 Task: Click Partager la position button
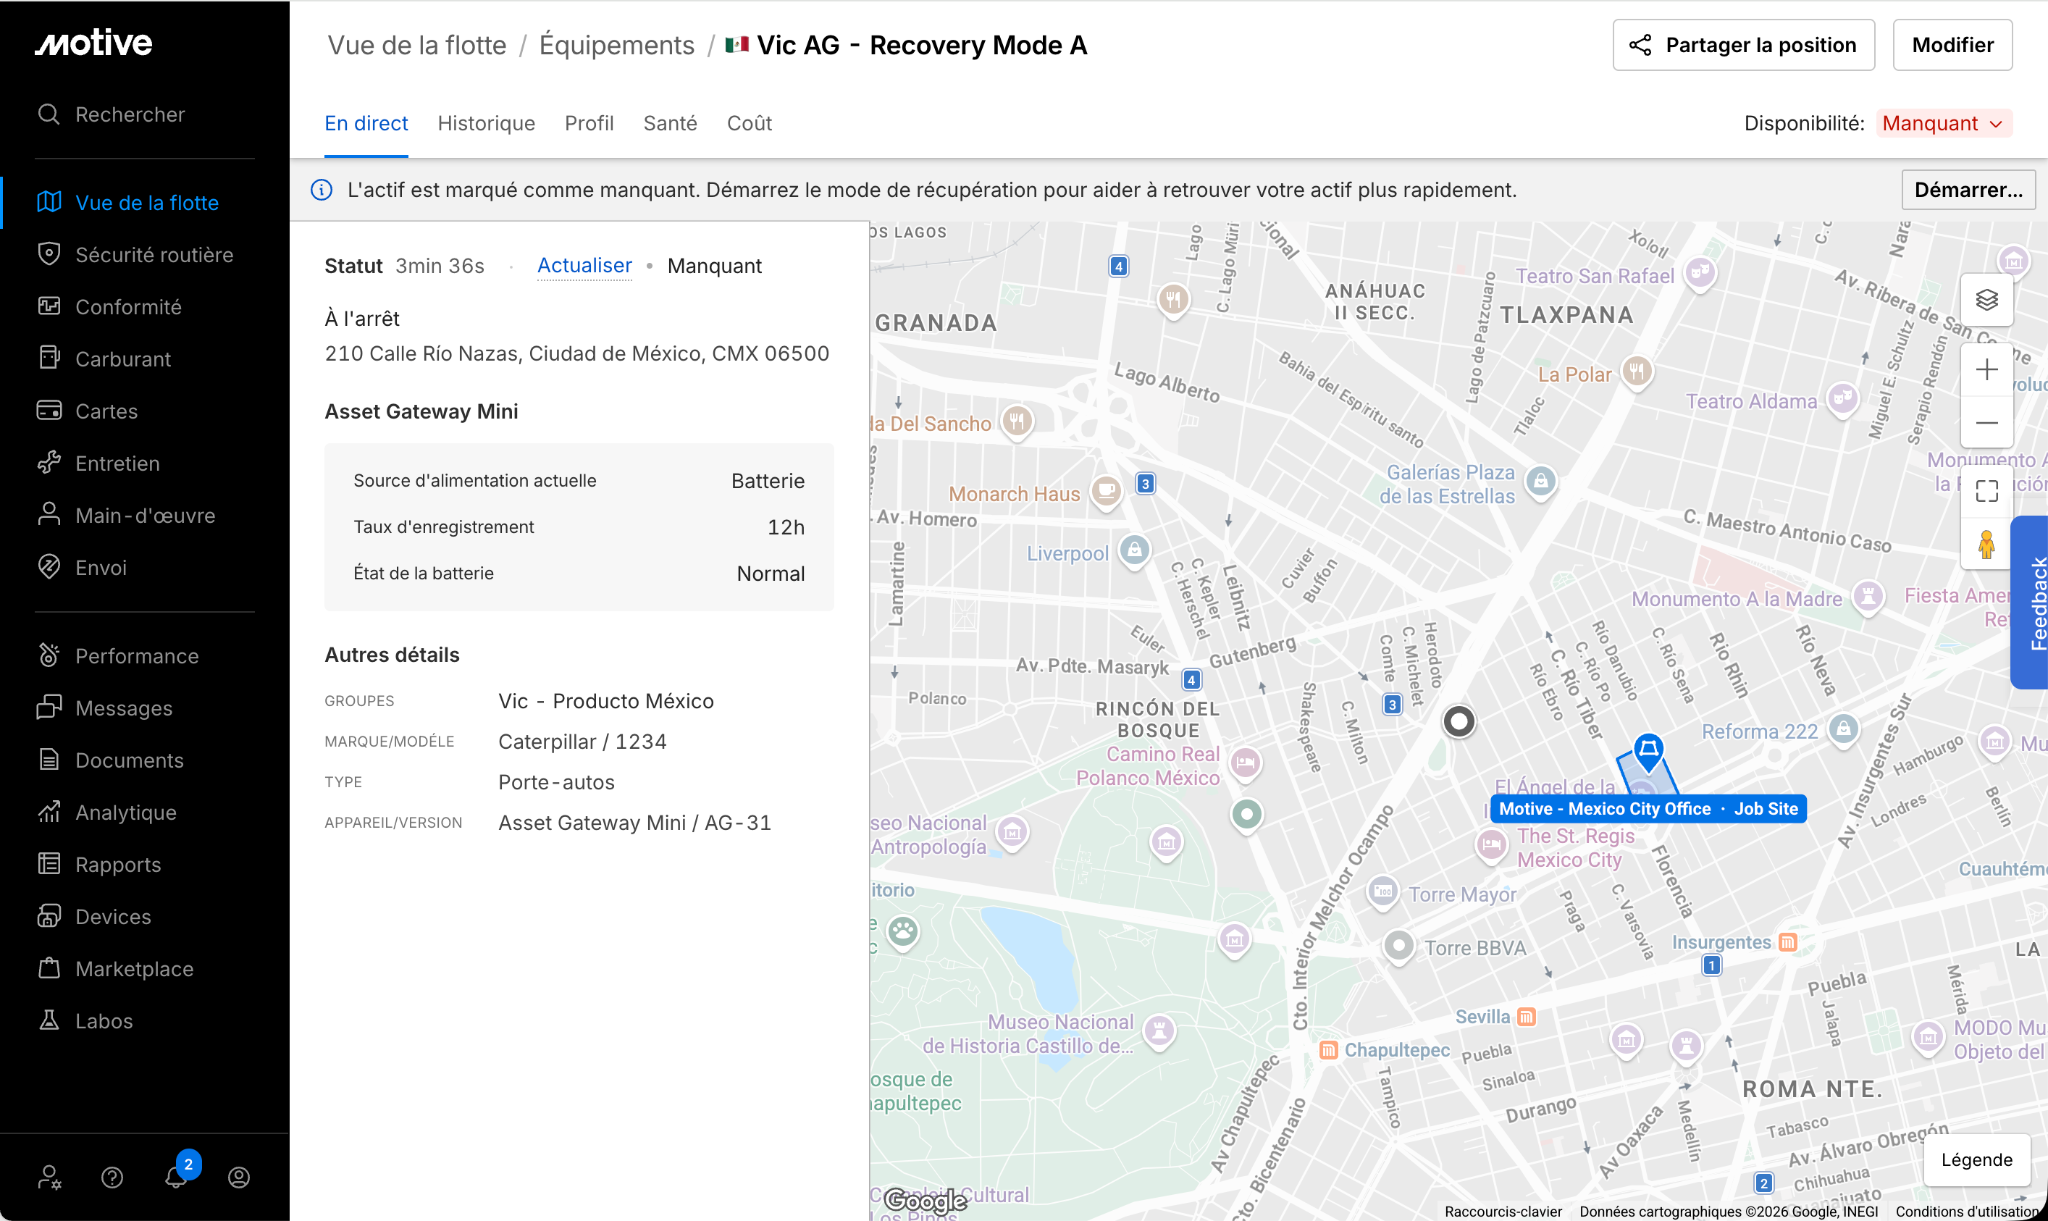pos(1743,45)
